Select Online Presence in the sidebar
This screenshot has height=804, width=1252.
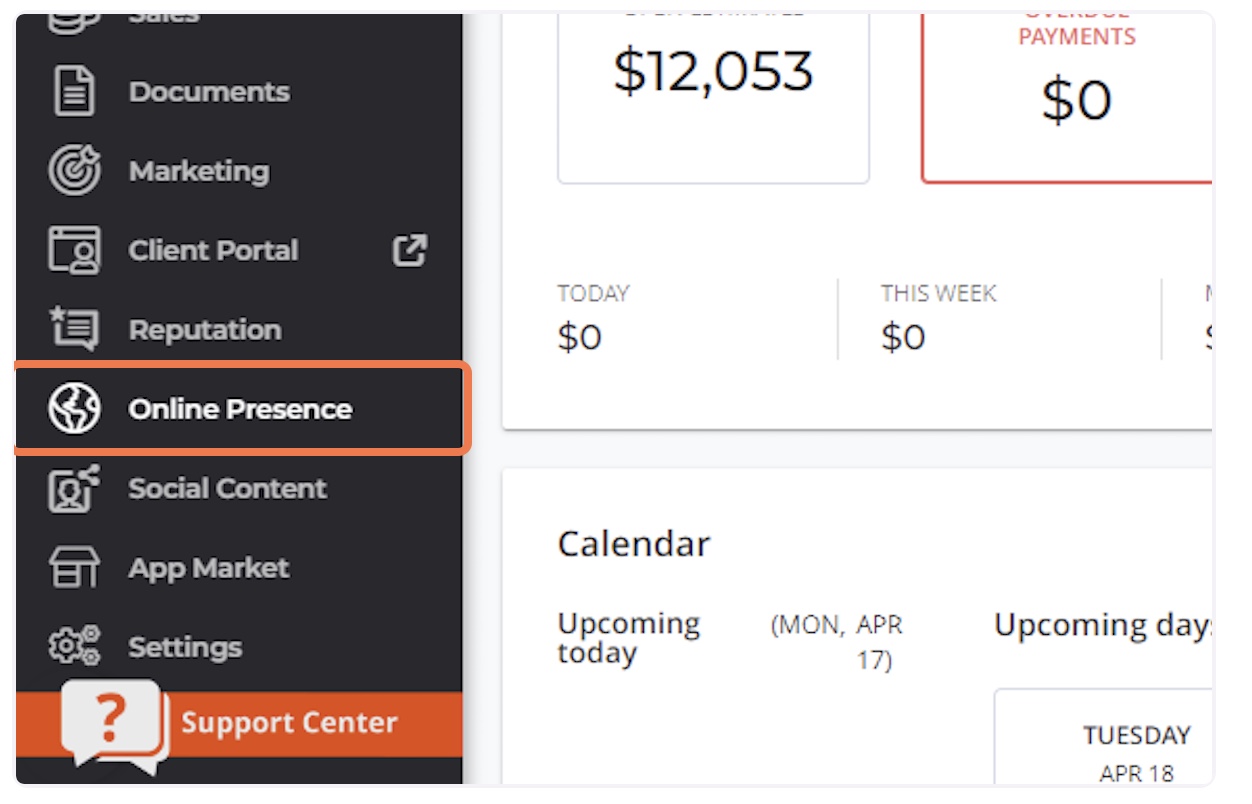click(241, 409)
